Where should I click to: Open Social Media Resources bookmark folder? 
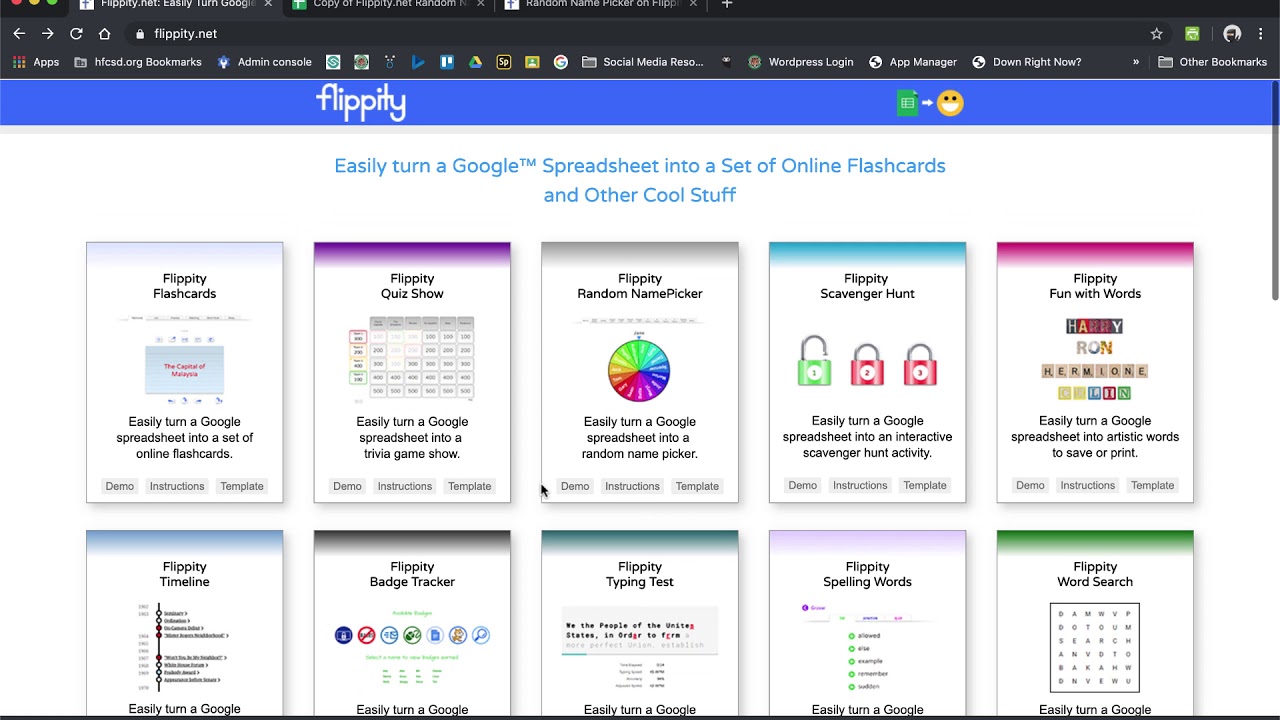(x=643, y=62)
